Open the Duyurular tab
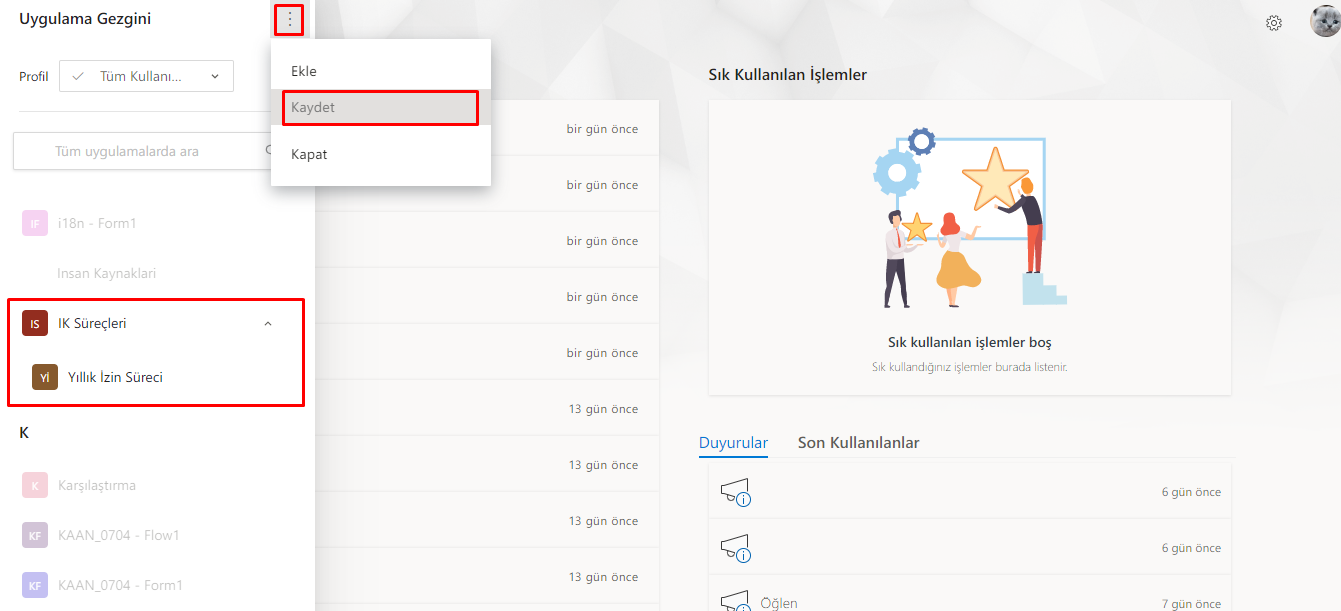The image size is (1341, 611). tap(733, 442)
